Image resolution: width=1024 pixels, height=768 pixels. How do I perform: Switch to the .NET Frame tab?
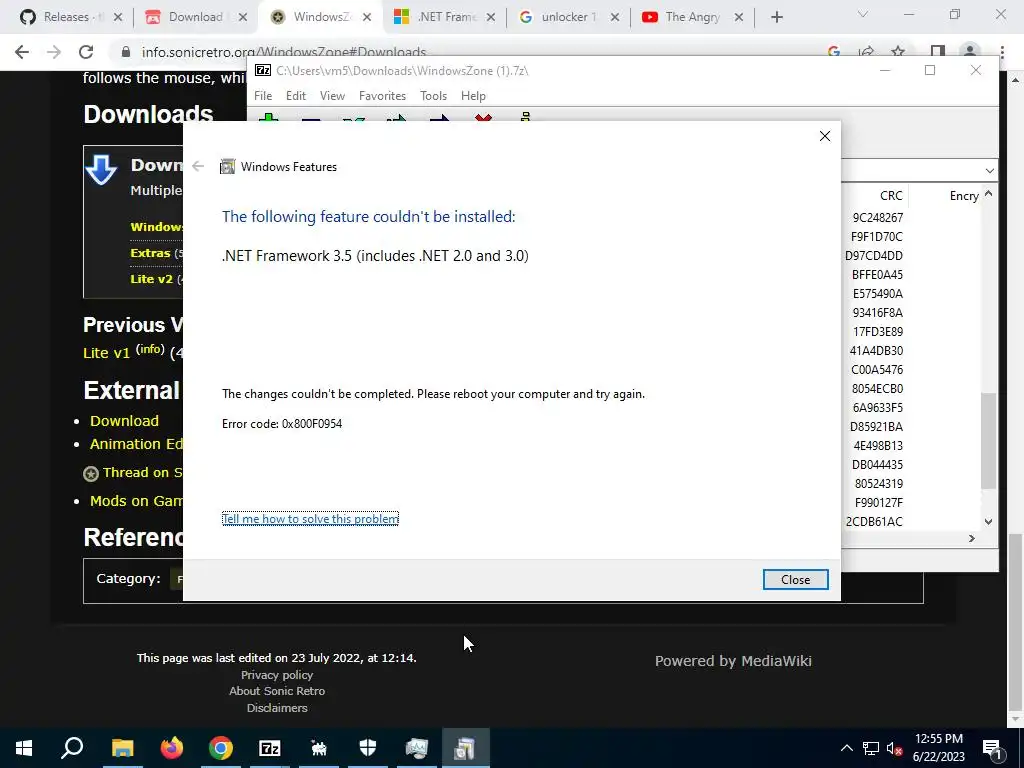point(444,17)
